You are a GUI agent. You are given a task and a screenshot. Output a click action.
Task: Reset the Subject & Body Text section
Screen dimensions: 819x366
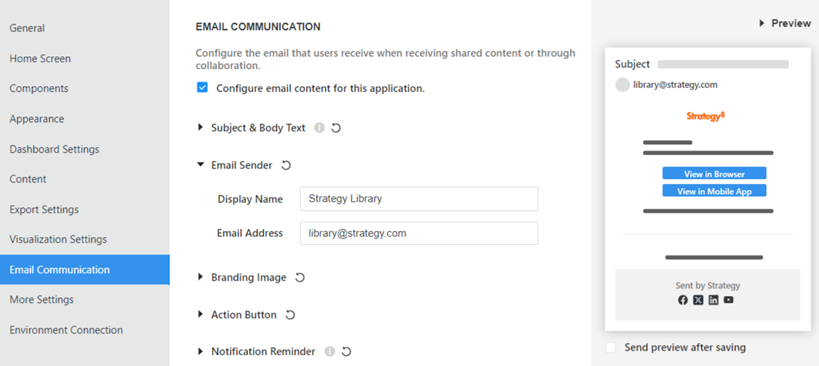coord(336,128)
